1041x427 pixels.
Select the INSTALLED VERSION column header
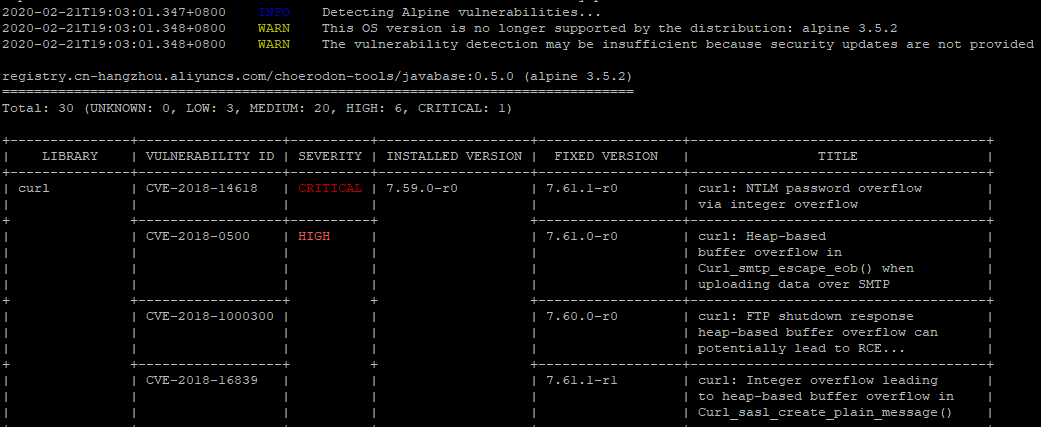[454, 156]
